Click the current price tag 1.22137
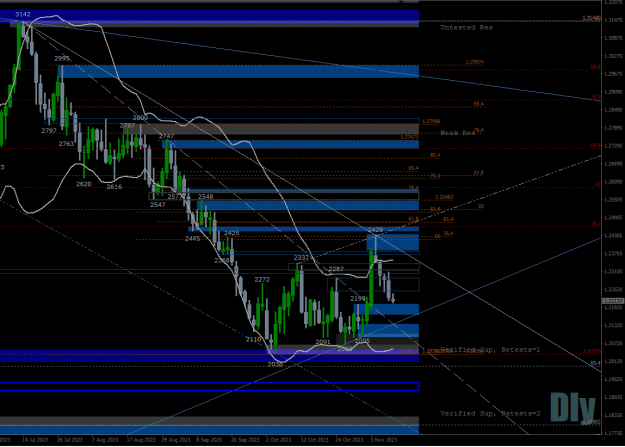The width and height of the screenshot is (625, 447). click(612, 301)
